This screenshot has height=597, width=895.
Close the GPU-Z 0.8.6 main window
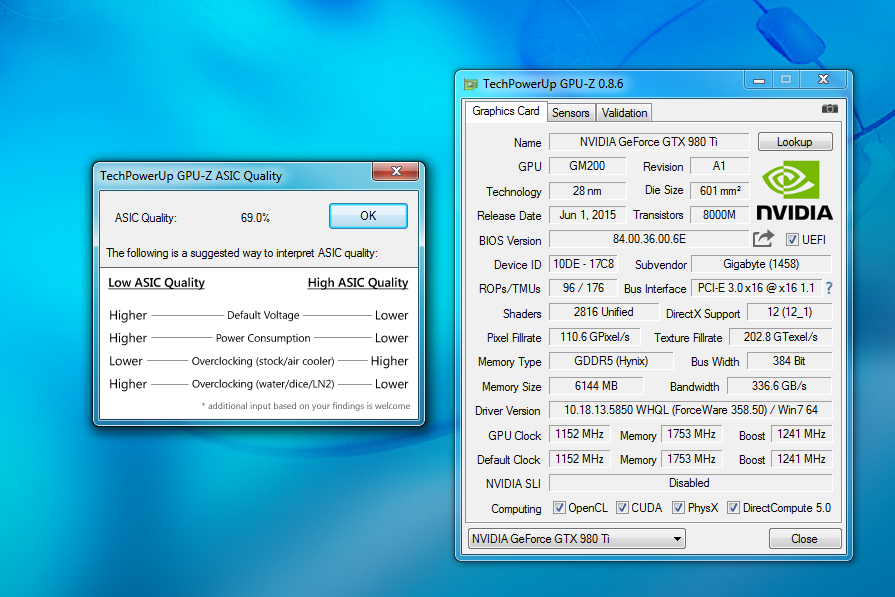coord(823,79)
